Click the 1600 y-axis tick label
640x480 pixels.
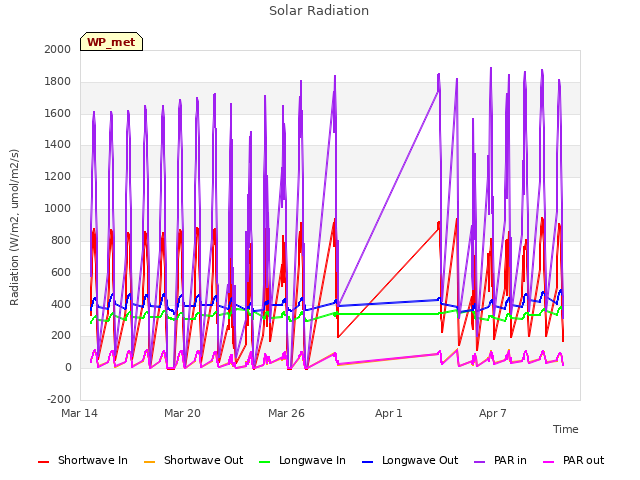point(58,113)
